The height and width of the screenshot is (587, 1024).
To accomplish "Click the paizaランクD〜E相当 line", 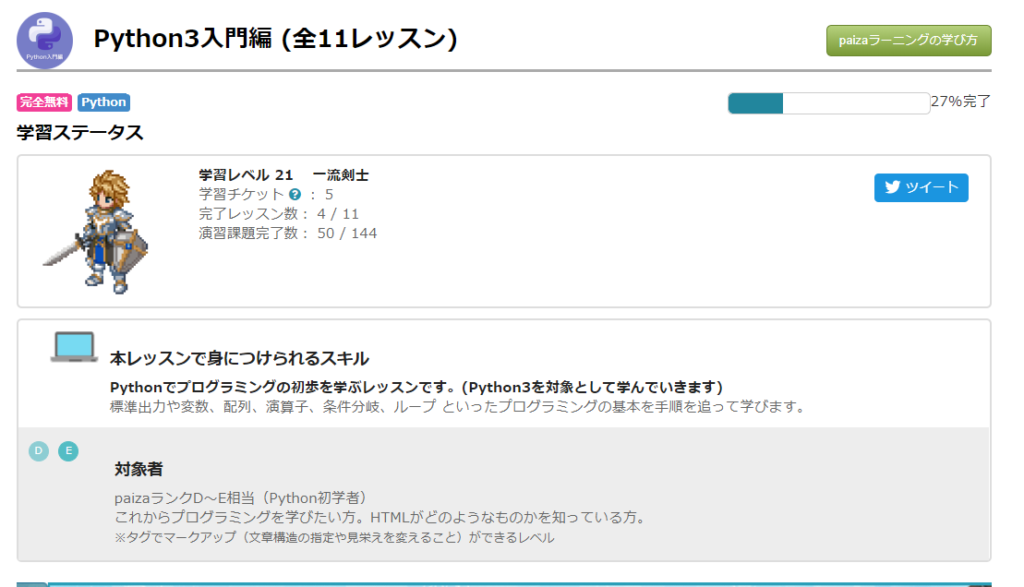I will pyautogui.click(x=240, y=498).
